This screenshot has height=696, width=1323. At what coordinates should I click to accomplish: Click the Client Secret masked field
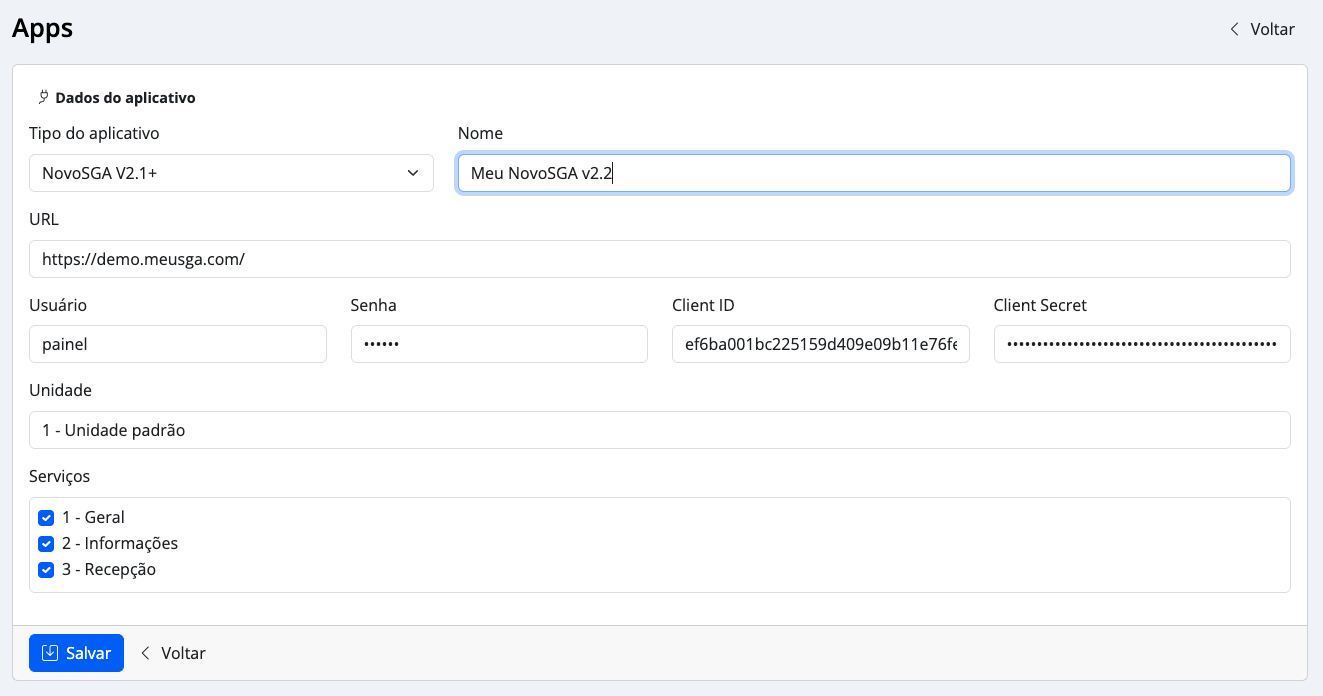point(1141,344)
